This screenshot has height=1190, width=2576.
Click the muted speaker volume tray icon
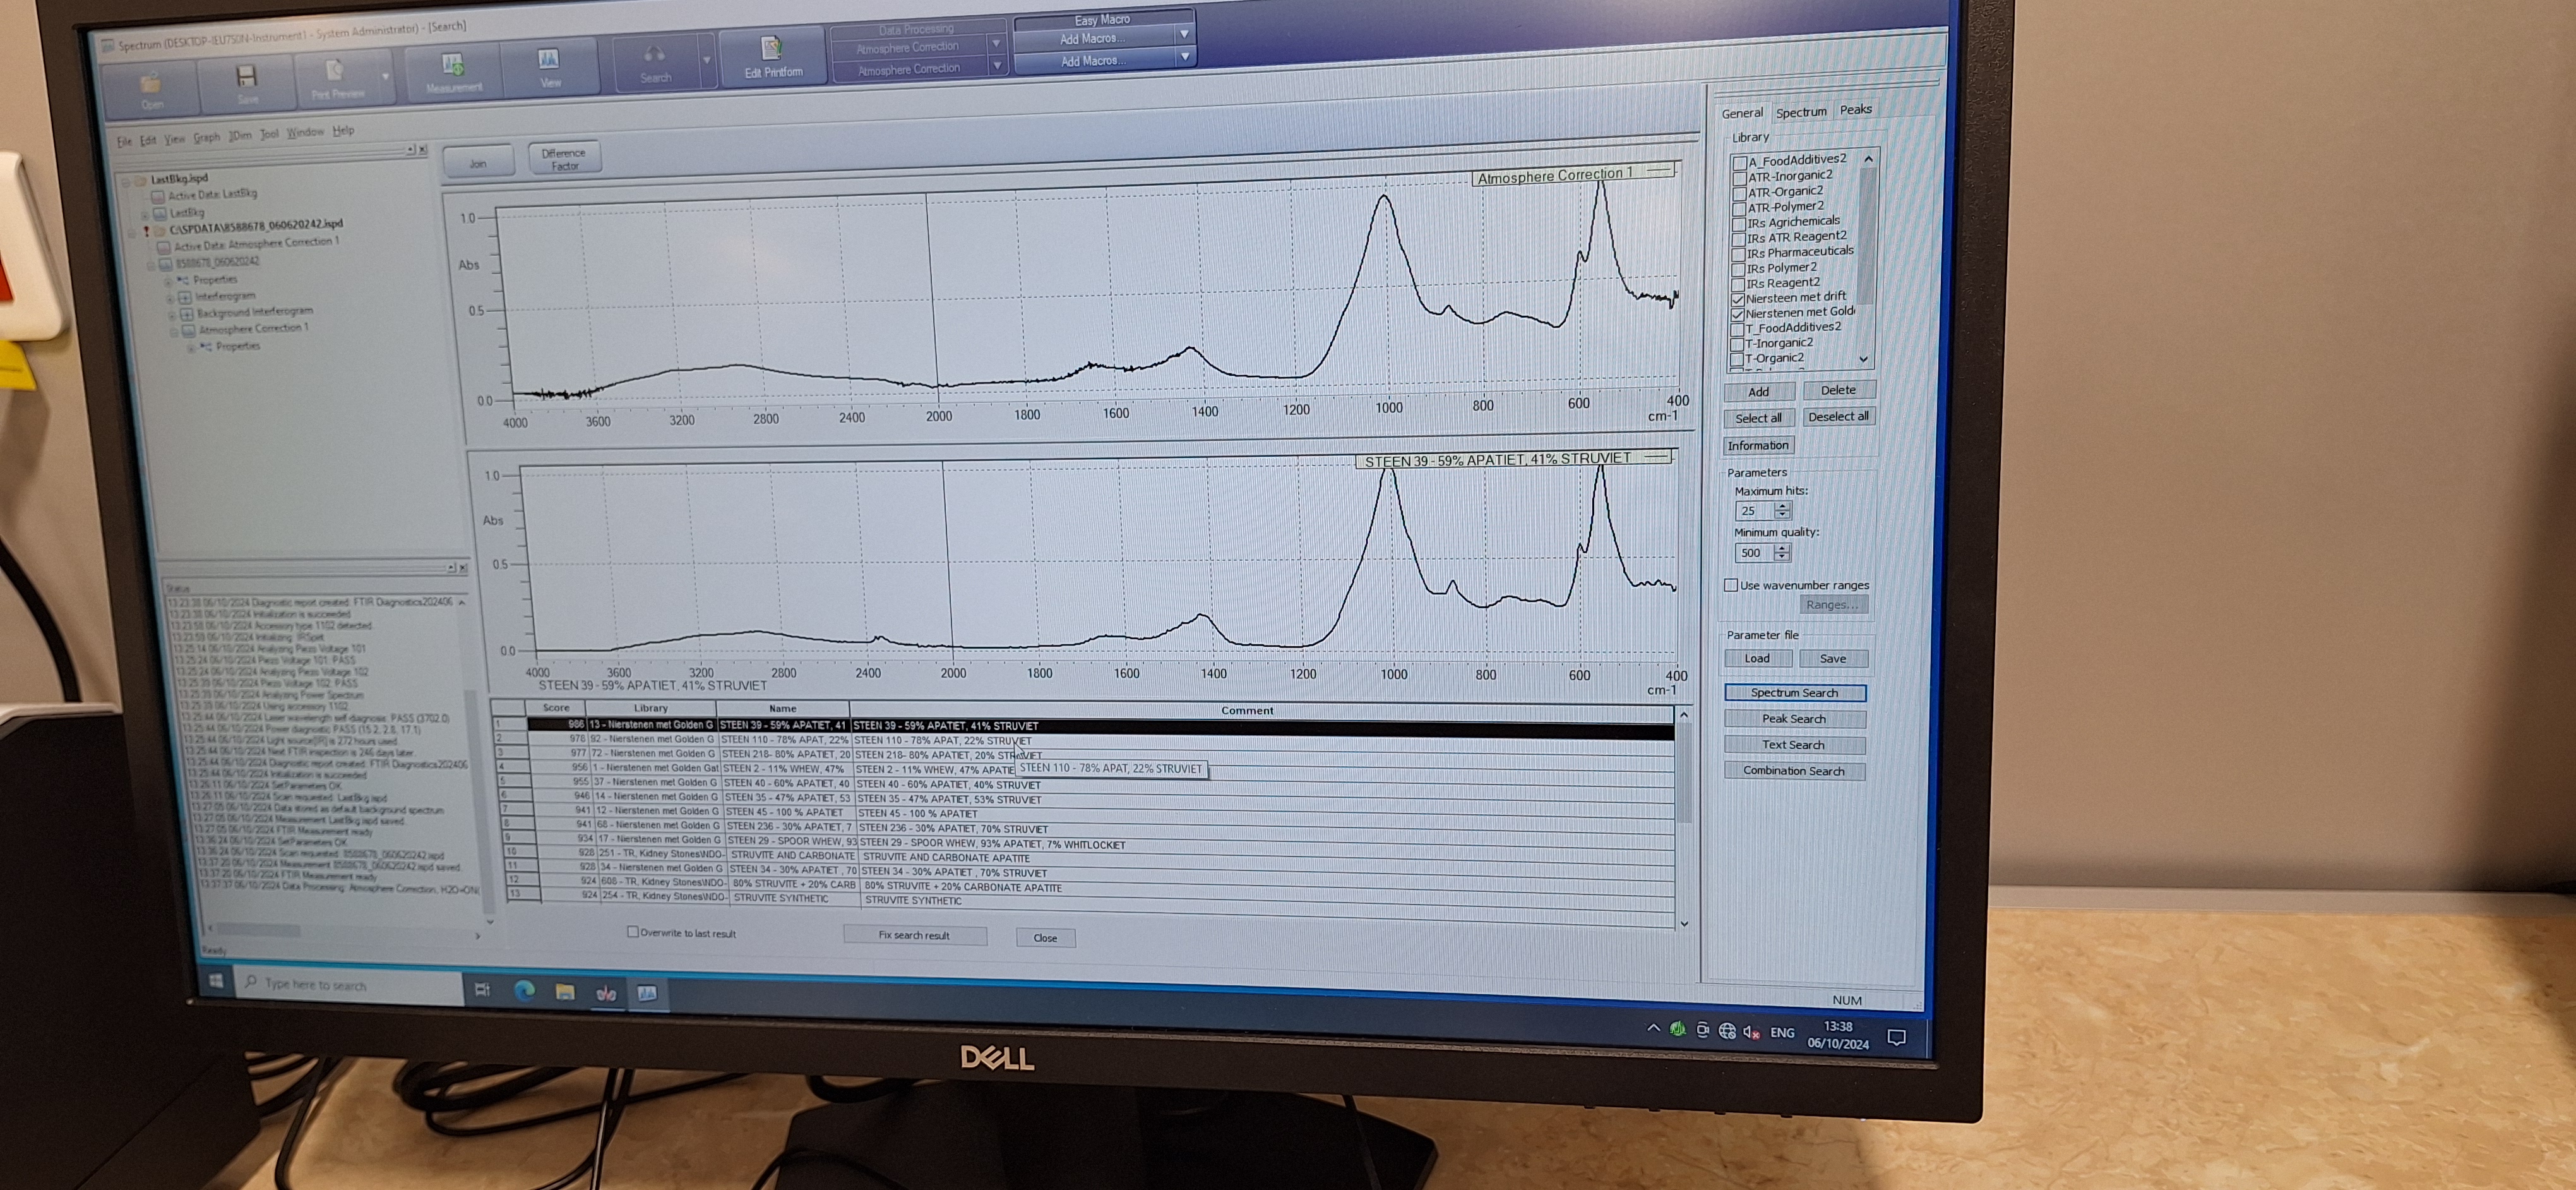pos(1751,1032)
